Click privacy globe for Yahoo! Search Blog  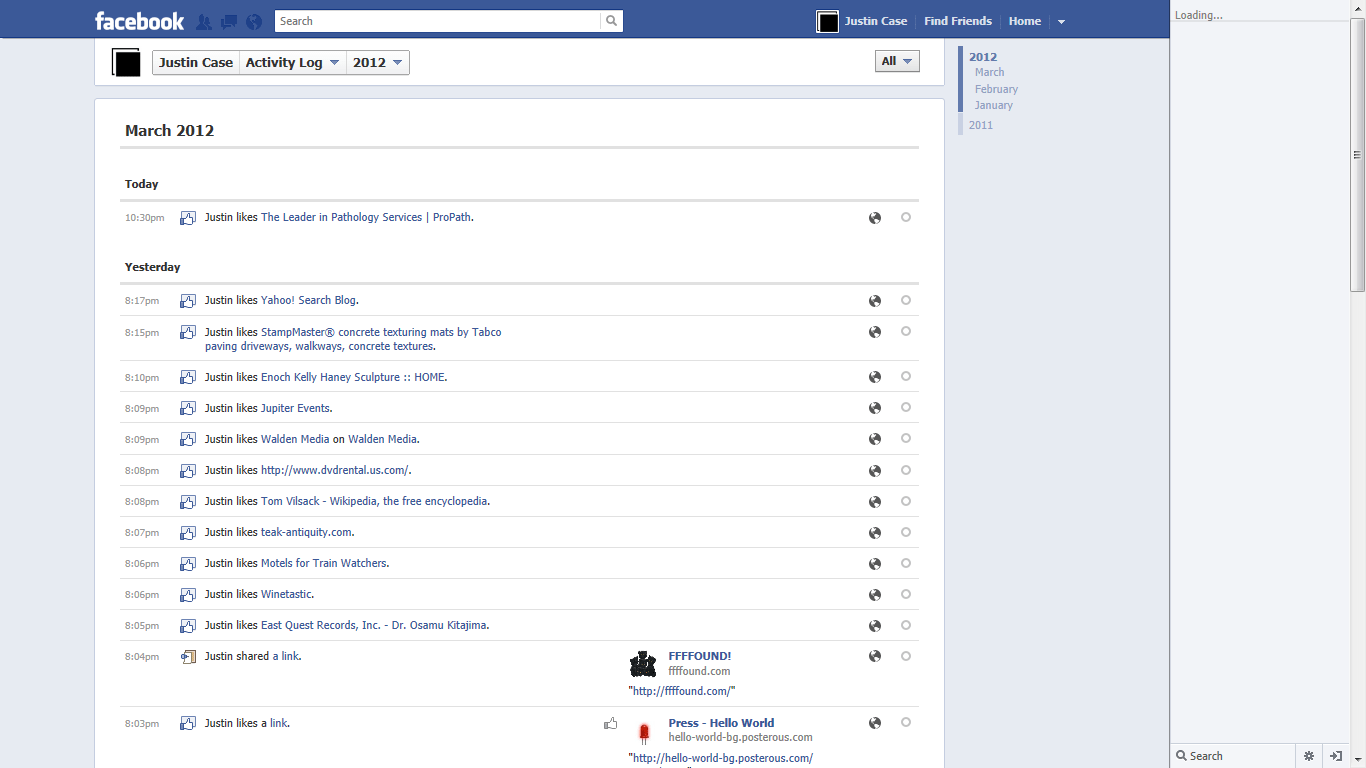[875, 301]
